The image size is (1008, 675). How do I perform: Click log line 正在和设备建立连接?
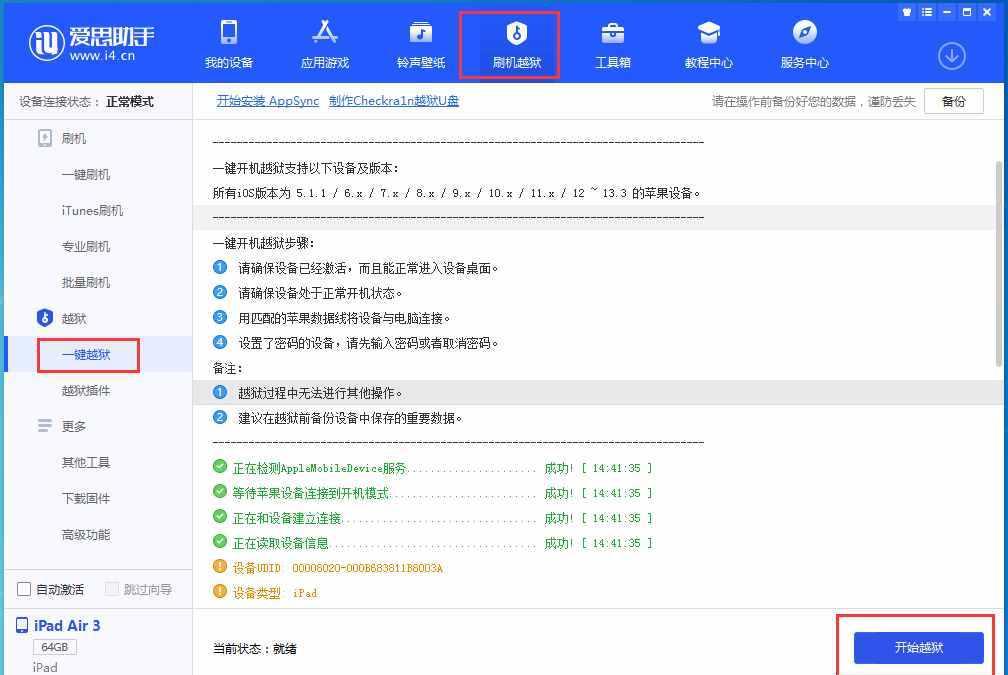[x=433, y=518]
